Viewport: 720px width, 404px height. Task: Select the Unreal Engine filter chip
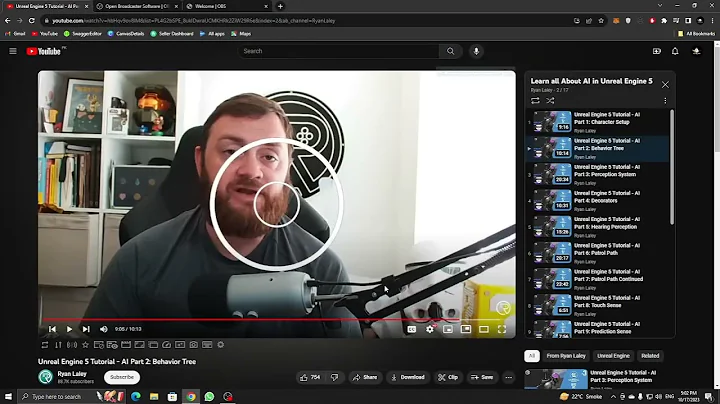point(613,356)
